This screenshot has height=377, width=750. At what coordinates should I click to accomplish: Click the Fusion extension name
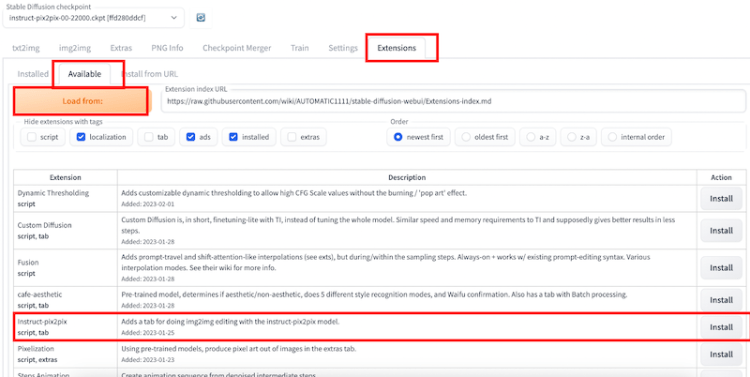coord(28,263)
